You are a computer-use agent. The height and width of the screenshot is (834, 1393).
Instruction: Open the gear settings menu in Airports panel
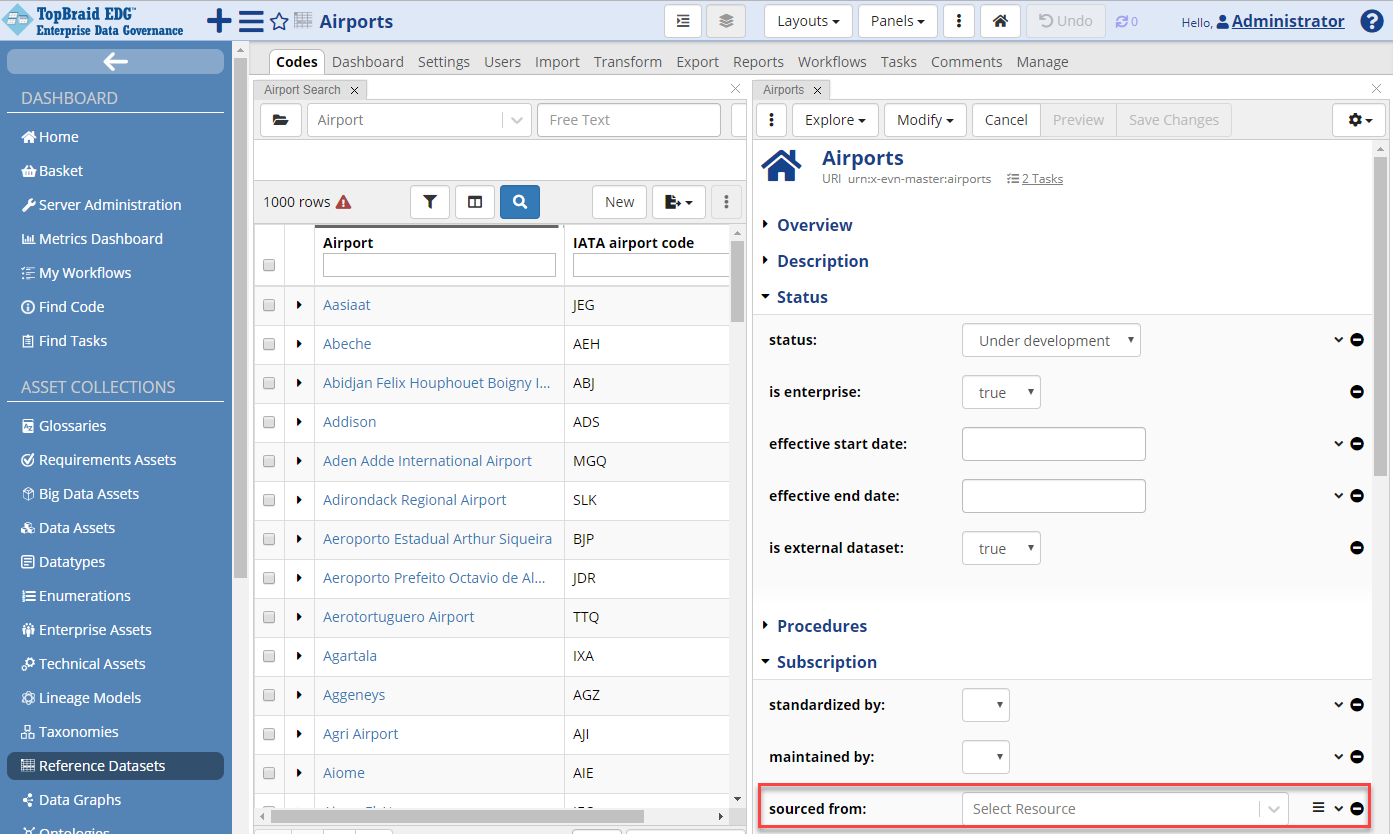coord(1359,120)
